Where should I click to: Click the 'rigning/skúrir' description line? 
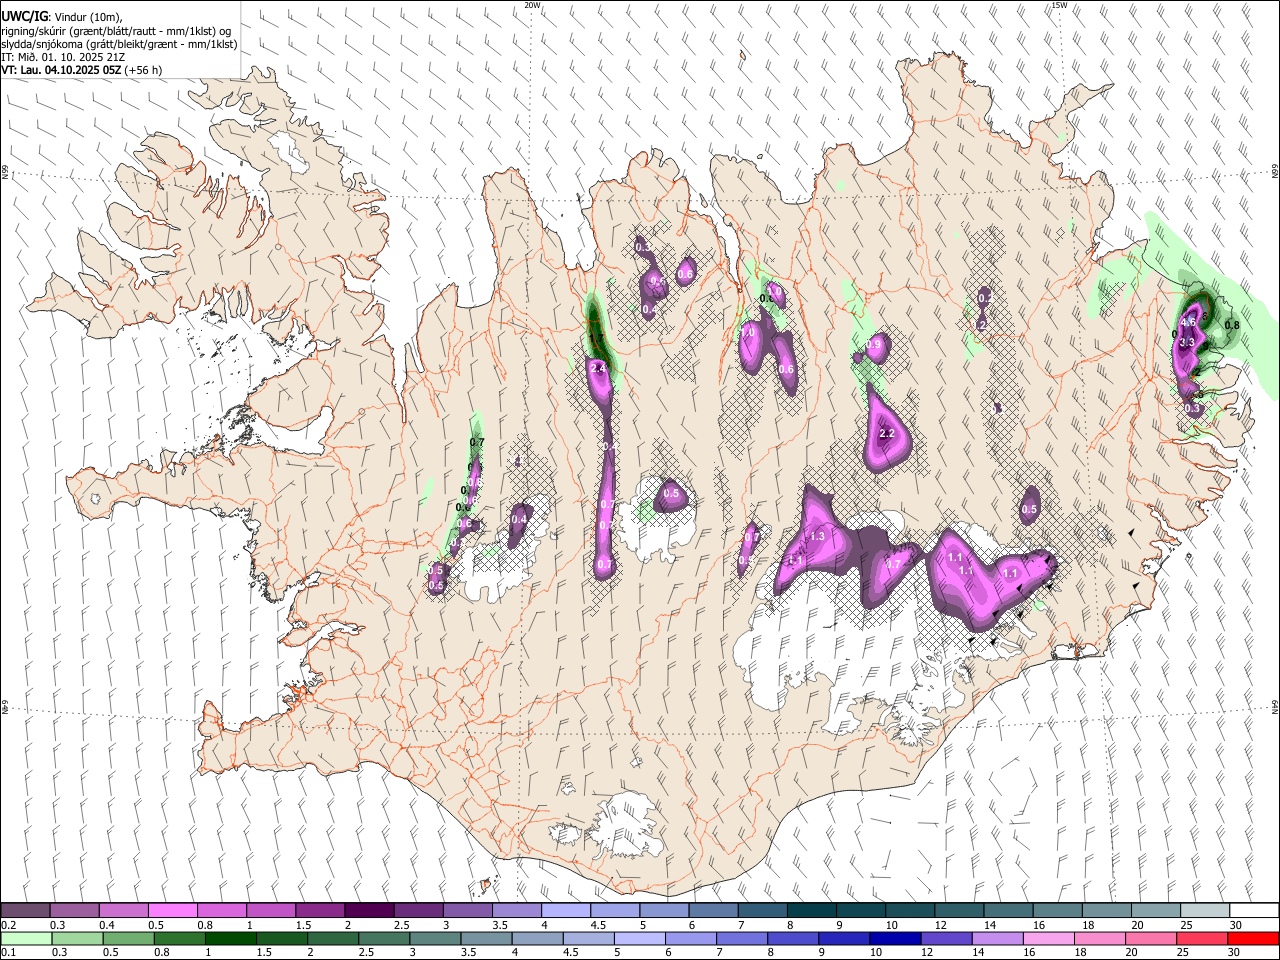[x=116, y=30]
